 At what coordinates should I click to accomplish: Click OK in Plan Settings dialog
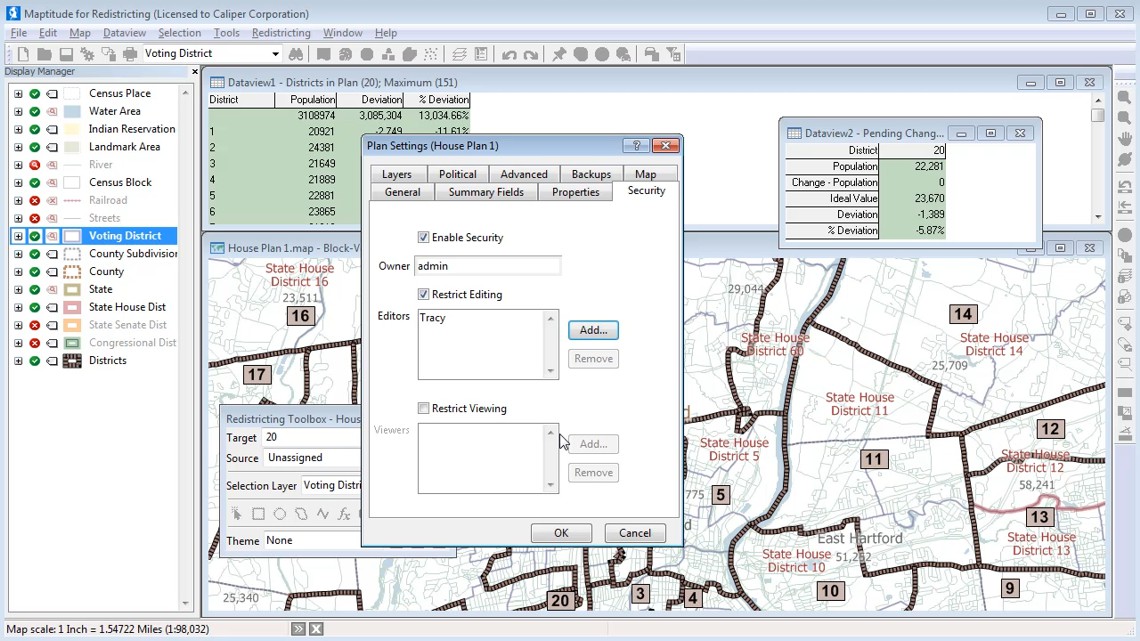pyautogui.click(x=561, y=533)
